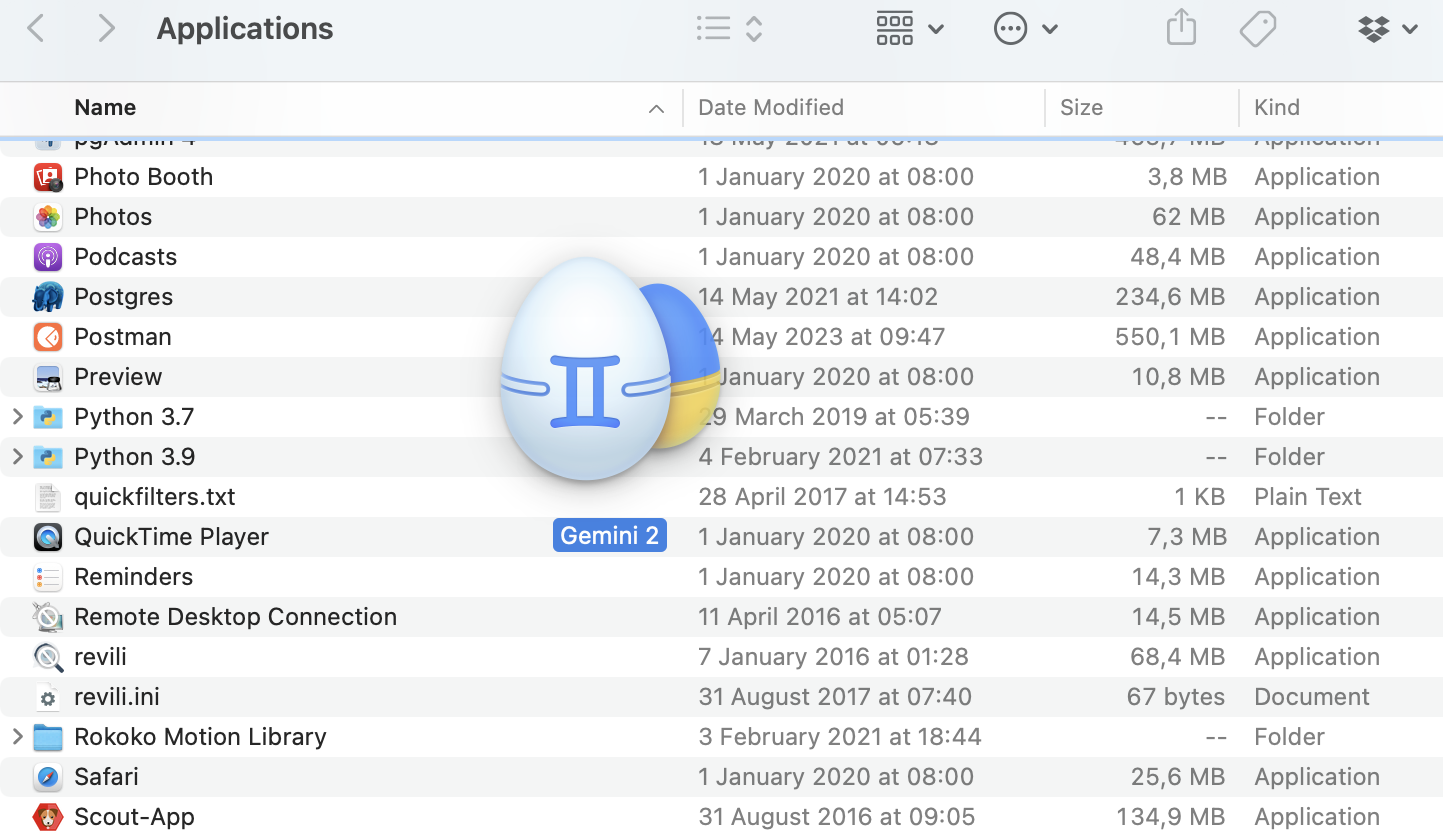Select the Scout-App file name

click(x=134, y=817)
